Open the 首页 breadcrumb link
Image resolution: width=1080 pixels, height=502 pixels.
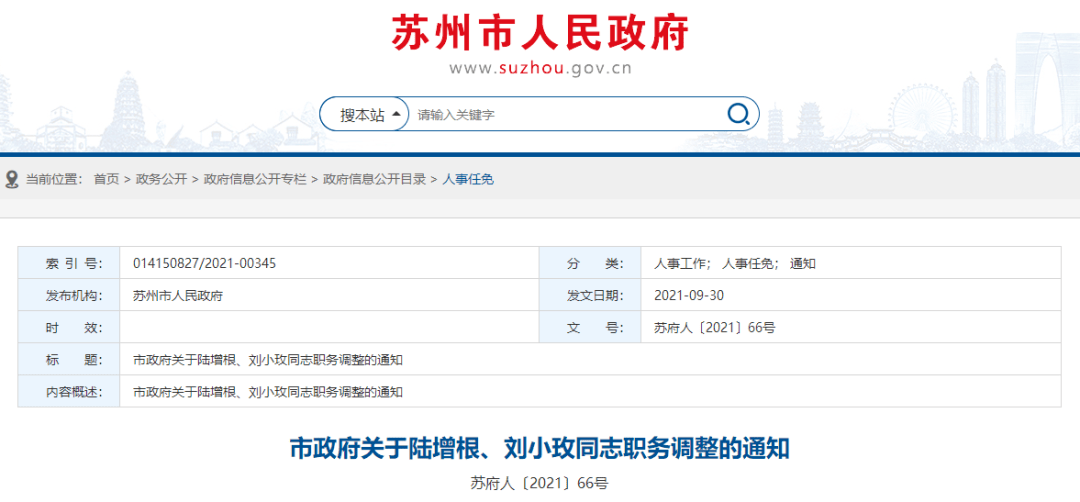tap(106, 180)
